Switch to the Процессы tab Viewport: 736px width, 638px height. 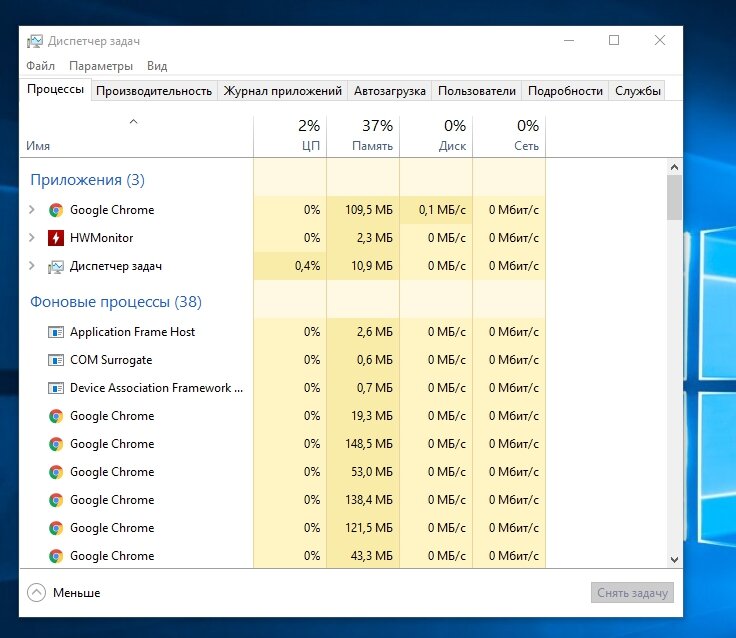click(x=55, y=89)
